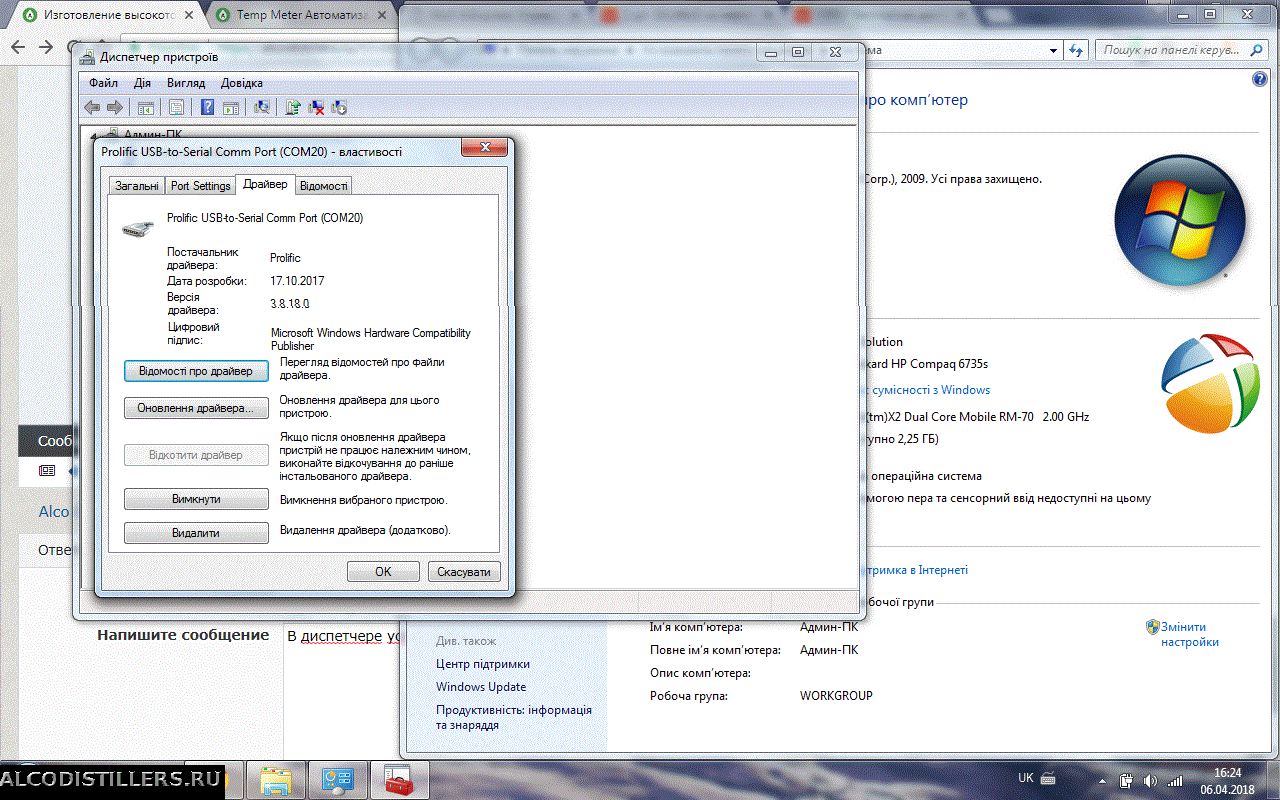Open the Windows Update link
The width and height of the screenshot is (1280, 800).
click(481, 687)
